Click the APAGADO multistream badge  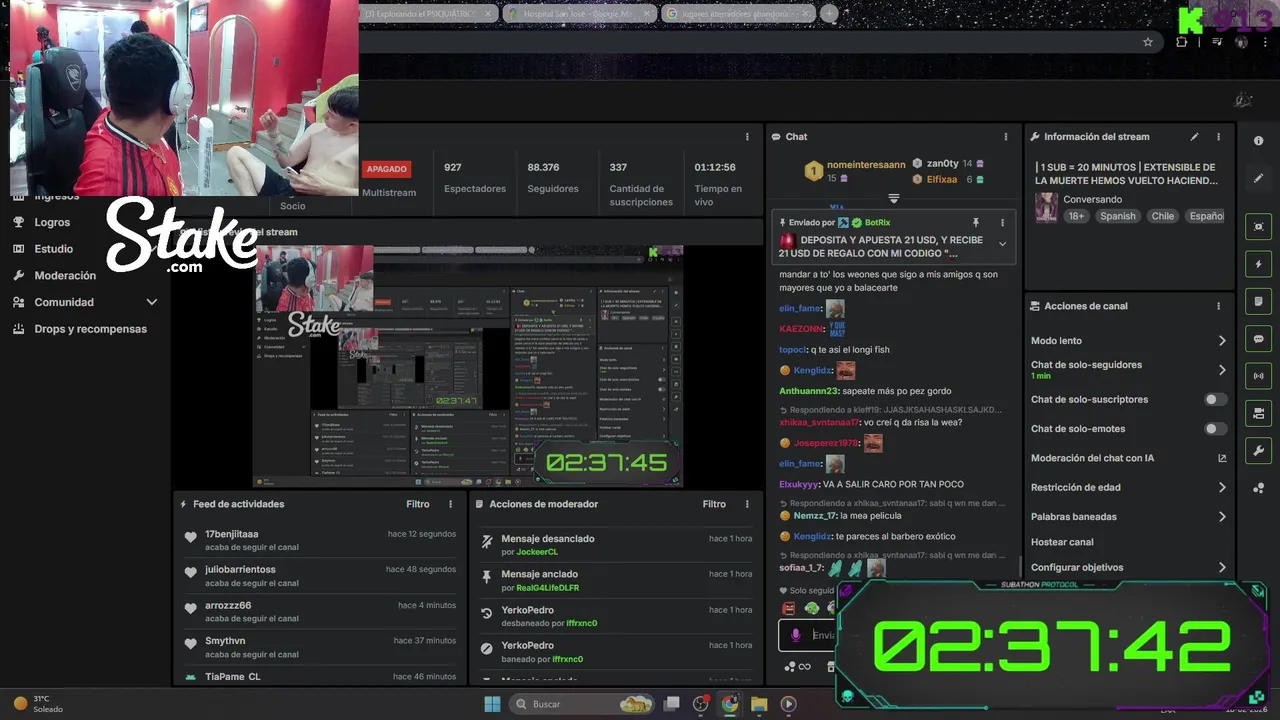(x=386, y=169)
